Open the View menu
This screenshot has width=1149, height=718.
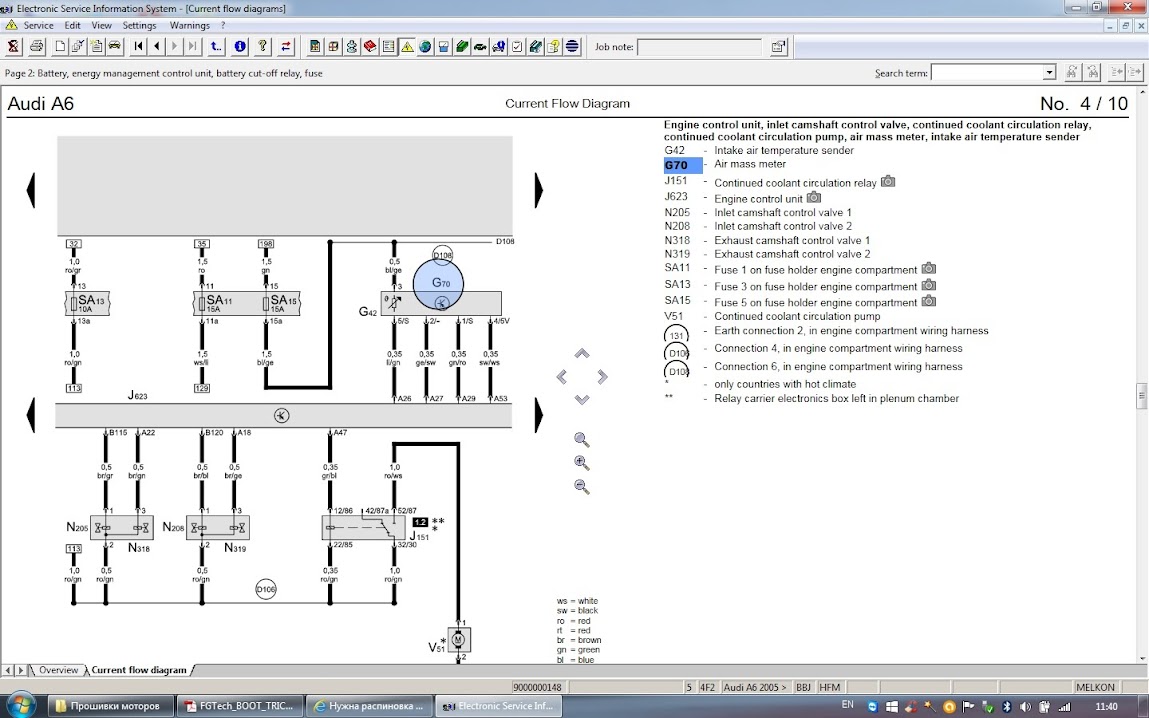pos(102,26)
